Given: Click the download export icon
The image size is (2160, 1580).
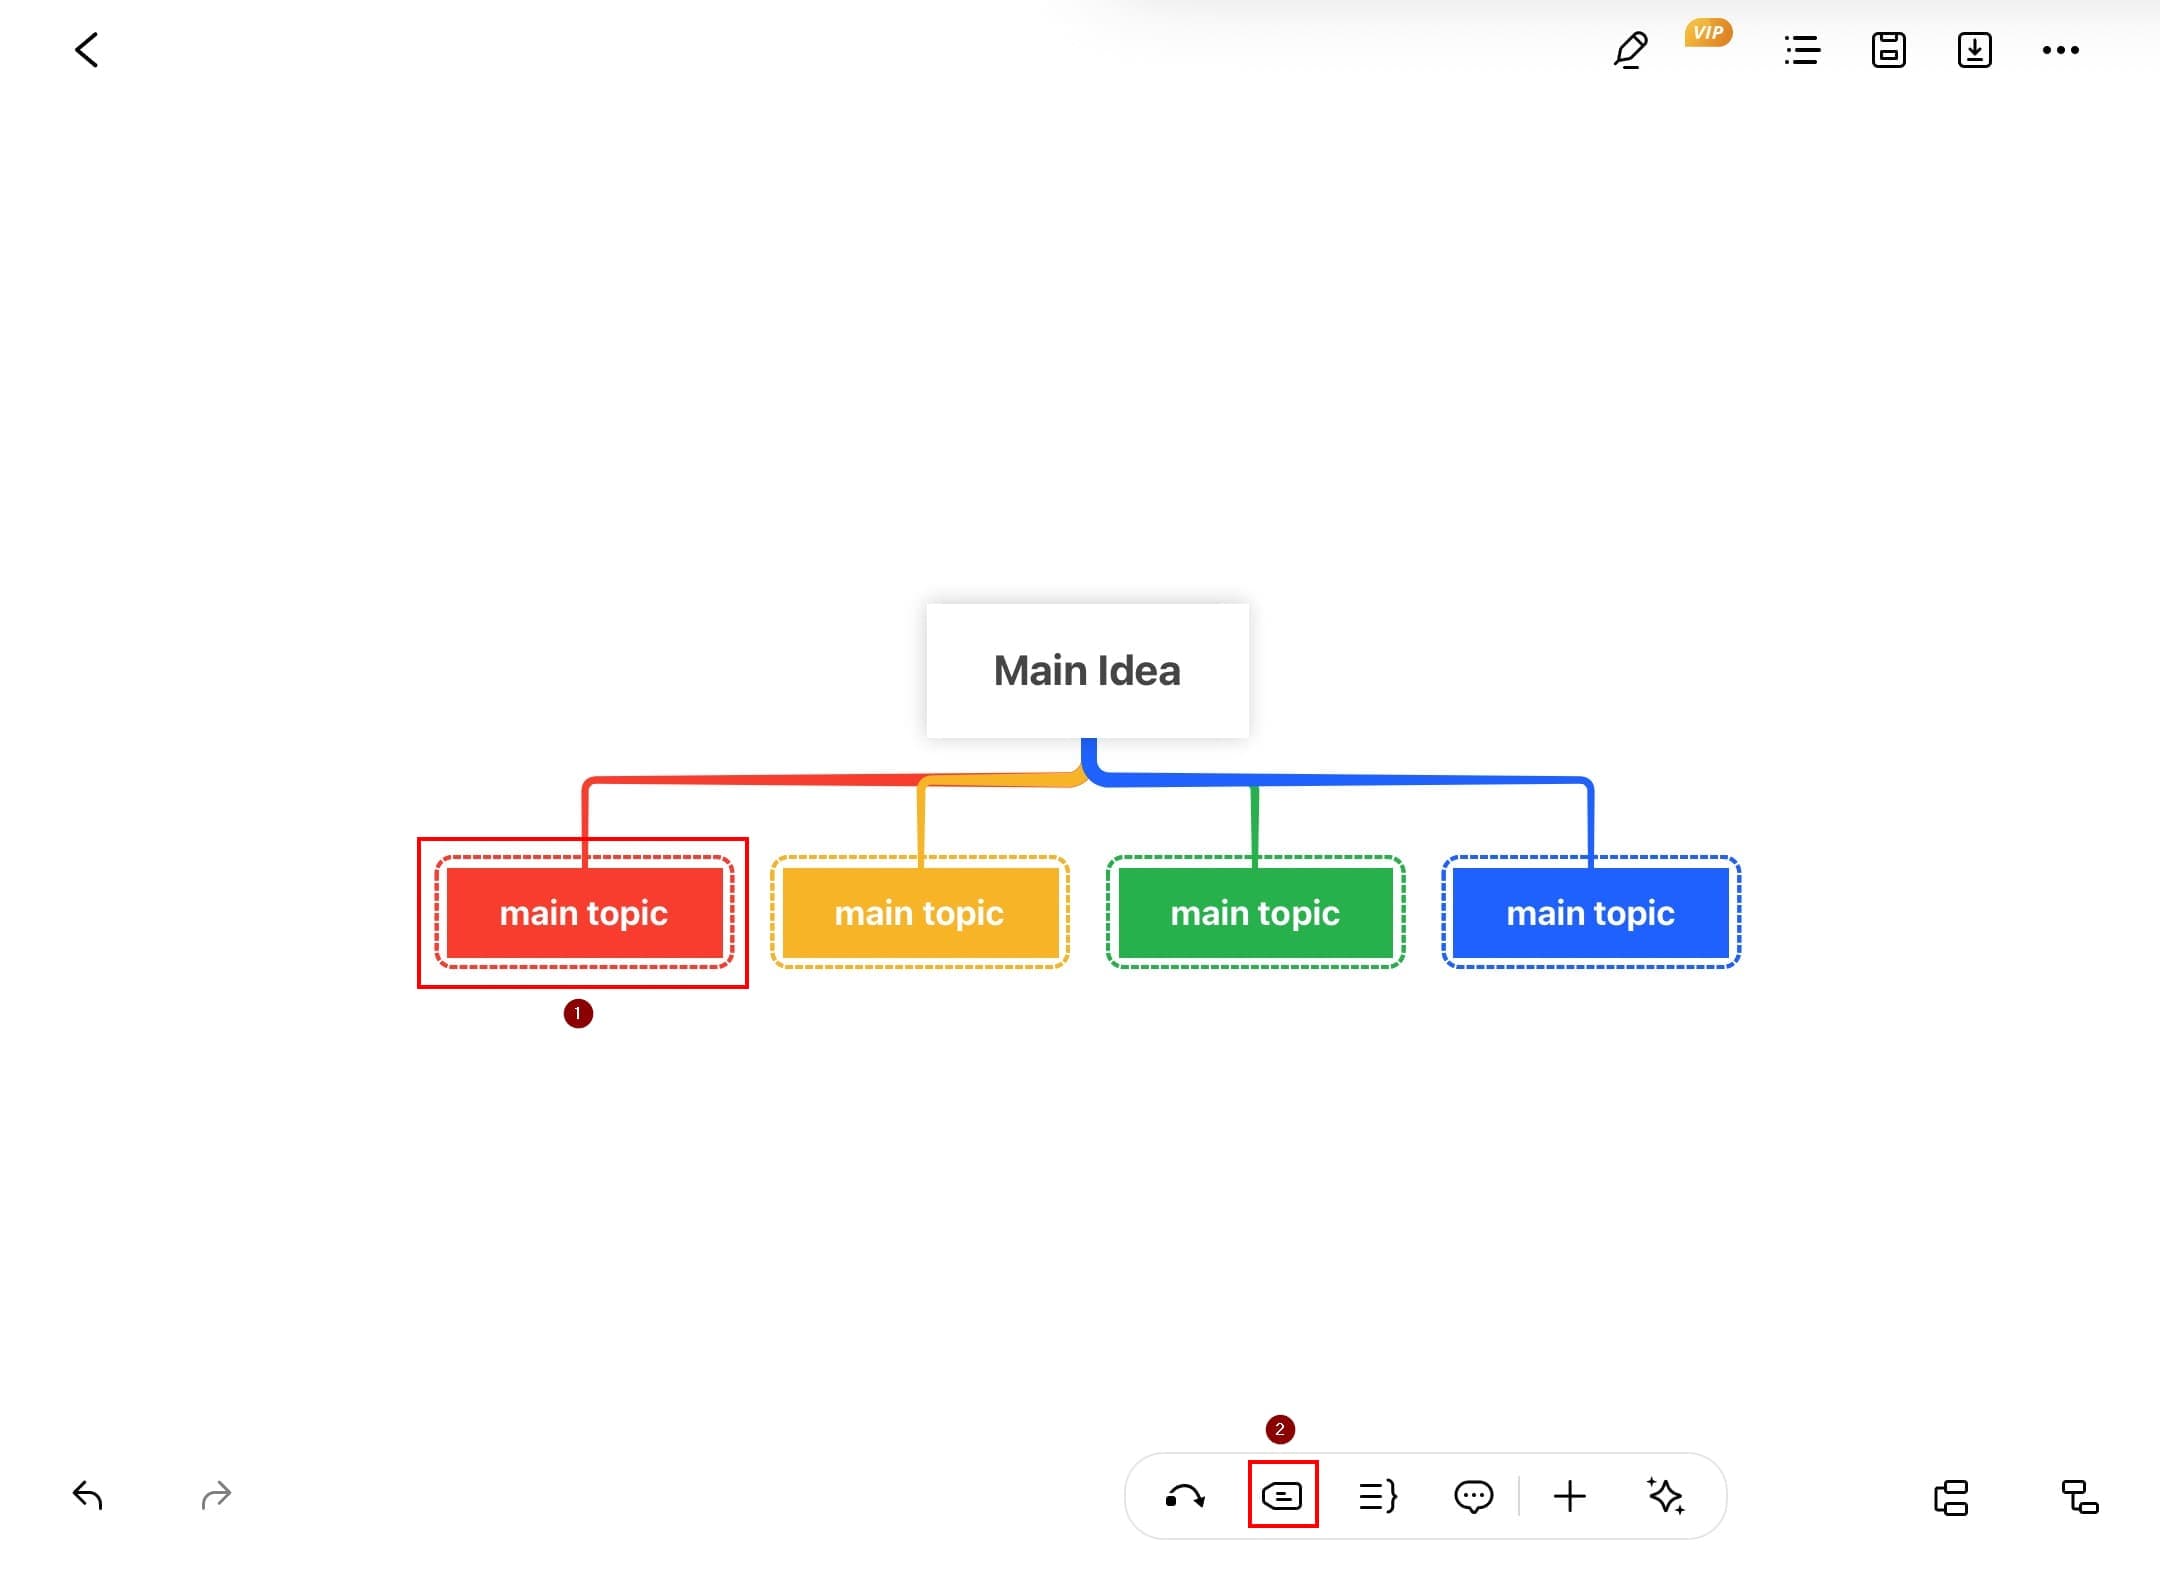Looking at the screenshot, I should pos(1974,50).
